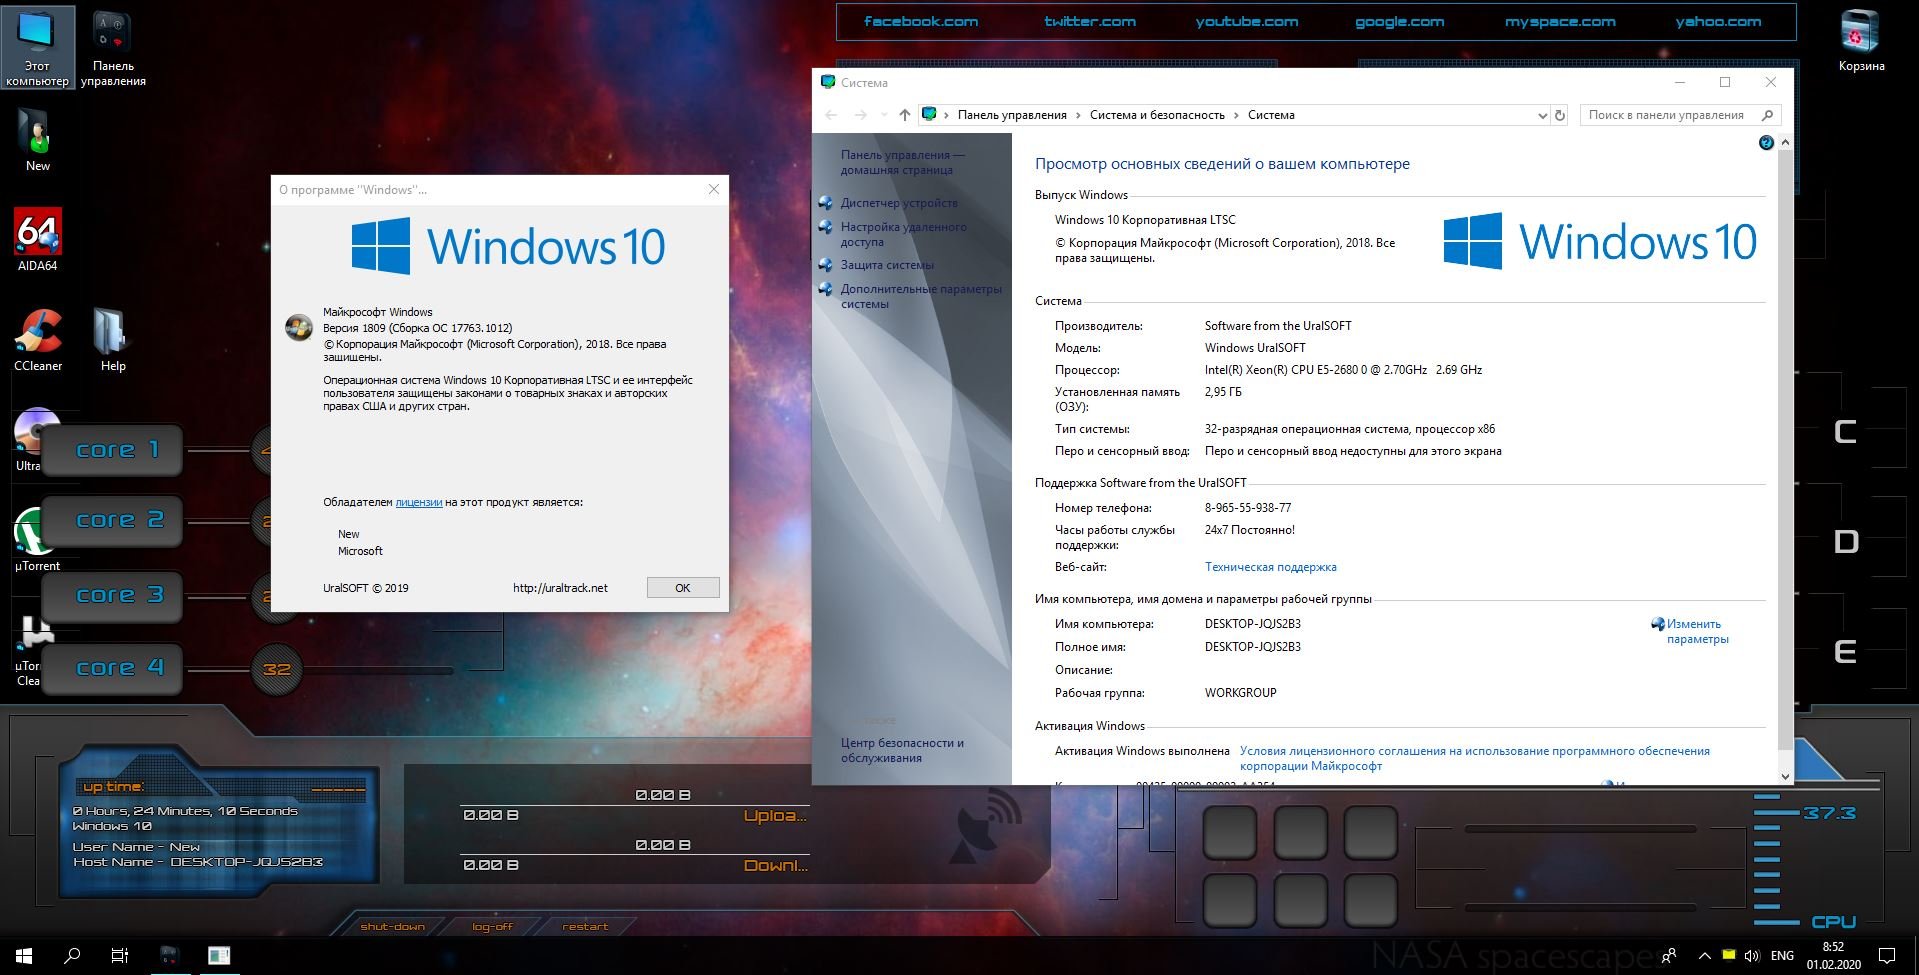Expand the address bar history dropdown
The image size is (1919, 975).
[x=1541, y=115]
